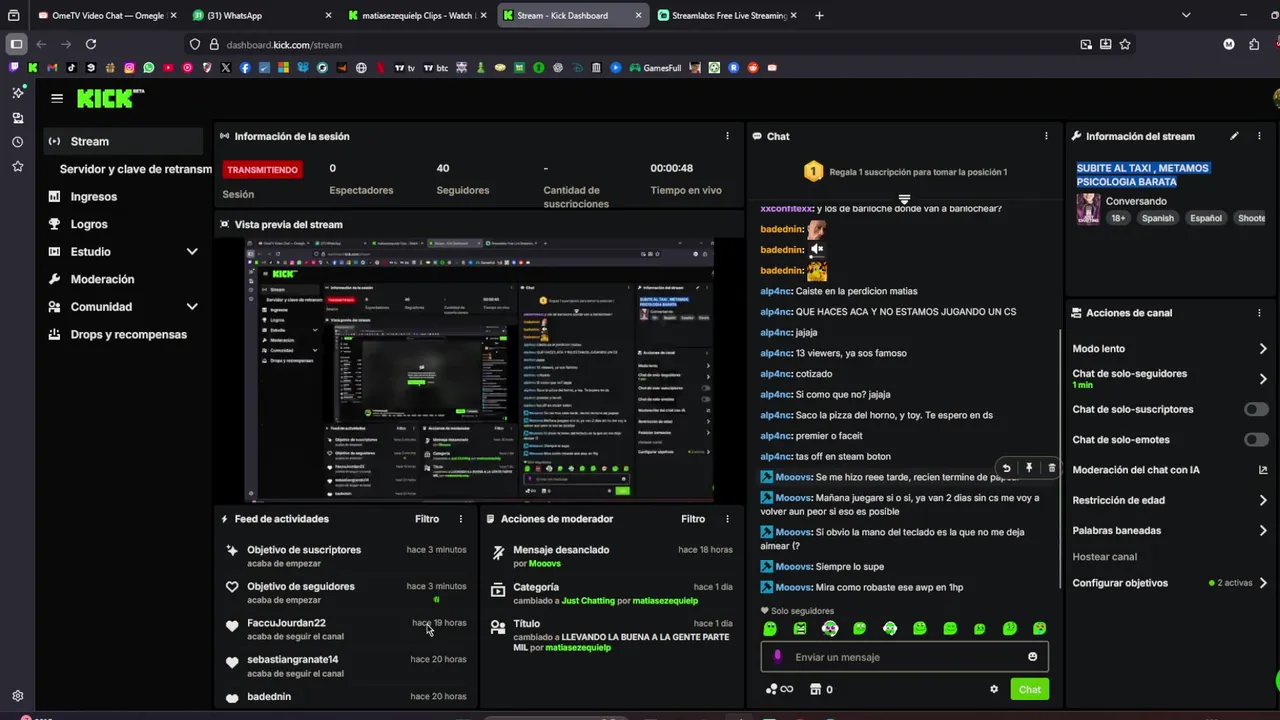Open Drops y recompensas in the sidebar
This screenshot has width=1280, height=720.
coord(126,334)
